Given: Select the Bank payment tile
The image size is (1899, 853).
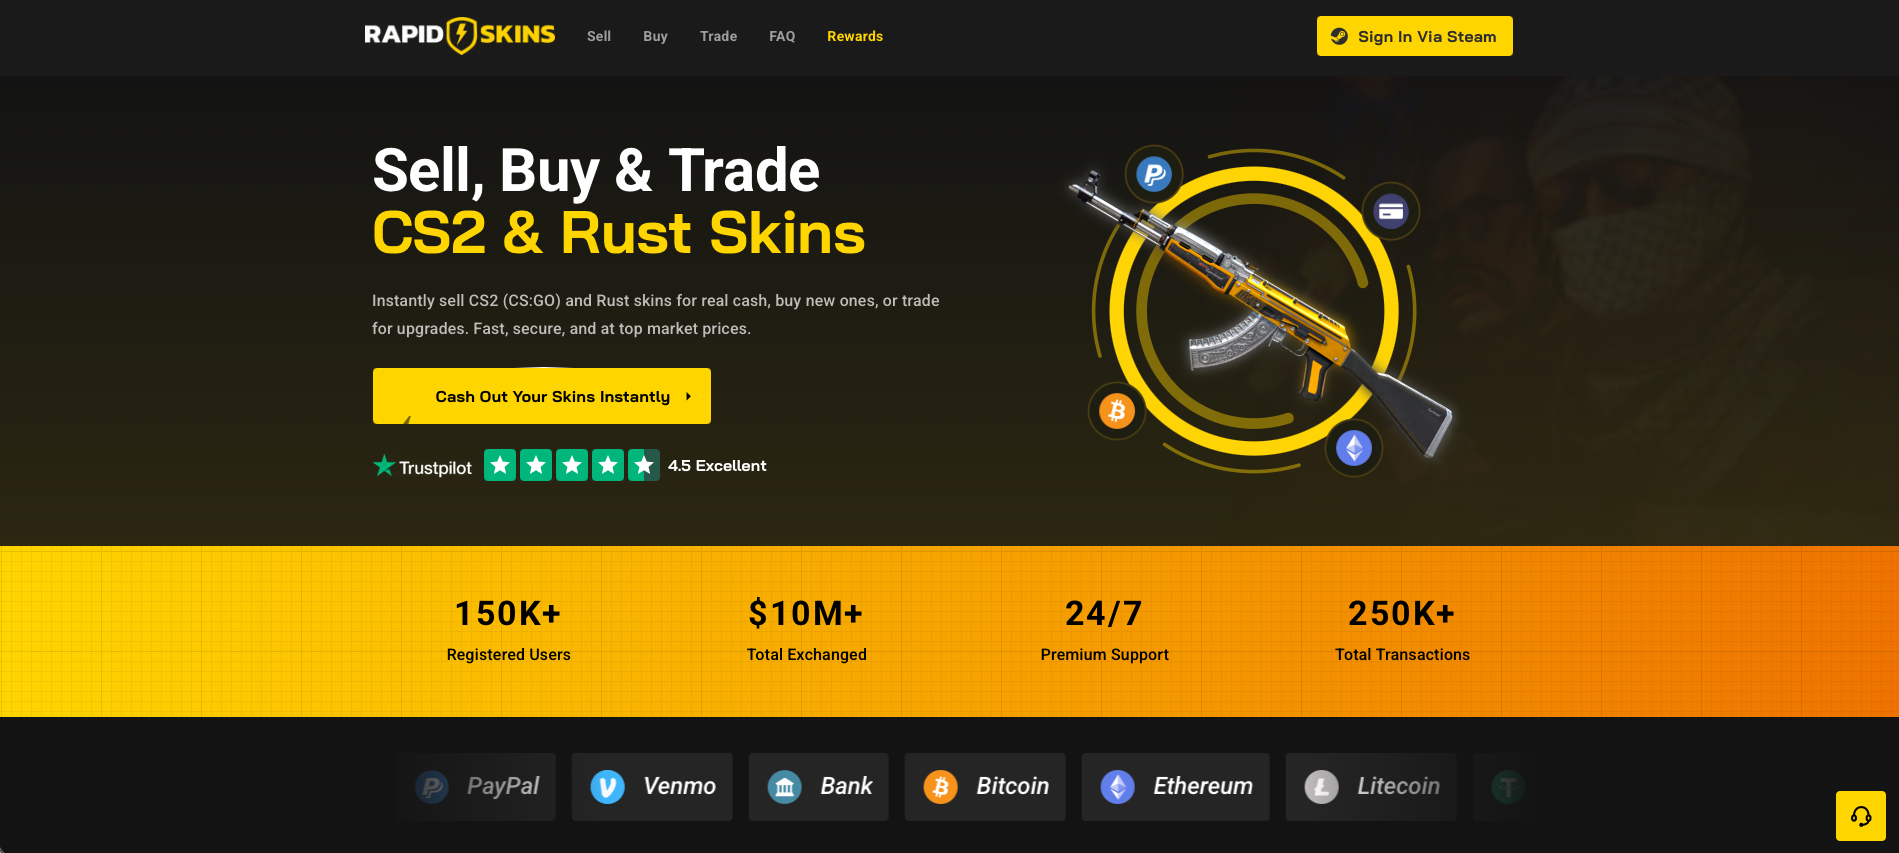Looking at the screenshot, I should (x=819, y=787).
